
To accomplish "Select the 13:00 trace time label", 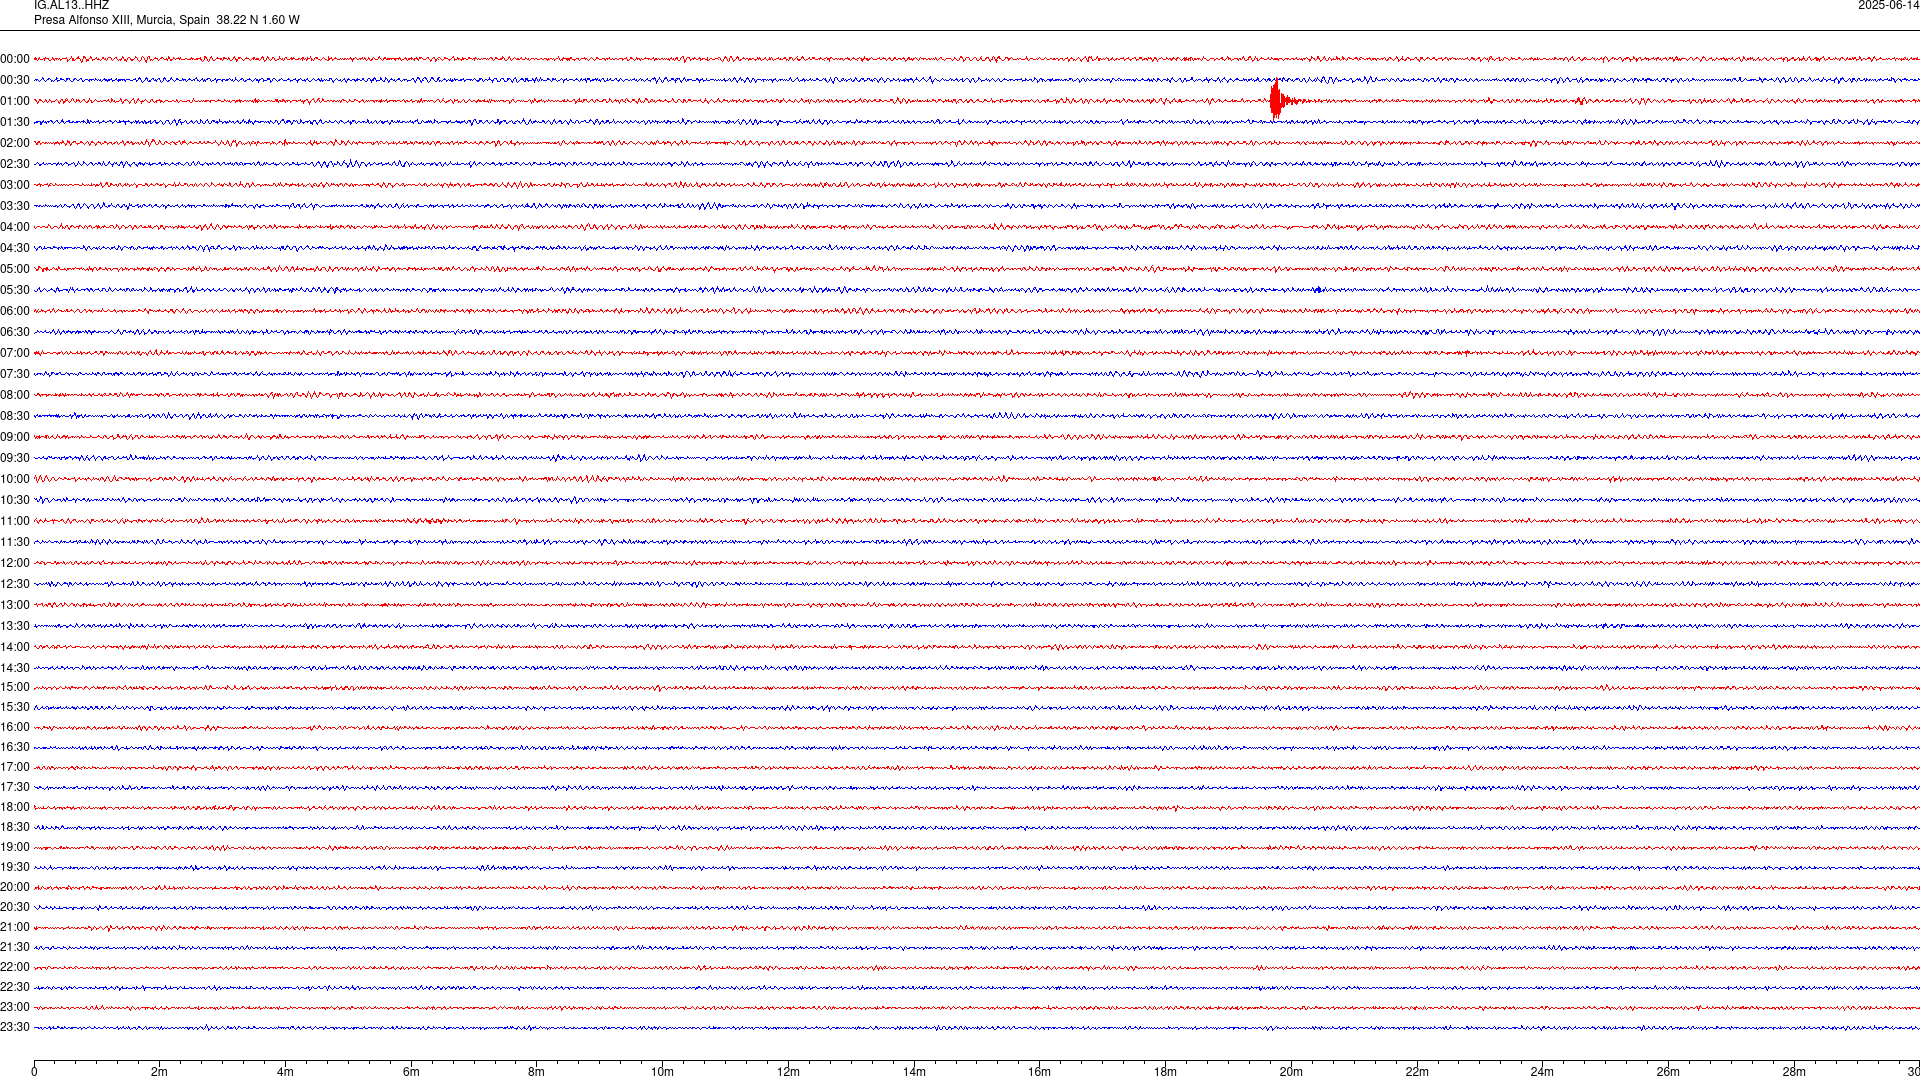I will [x=15, y=605].
